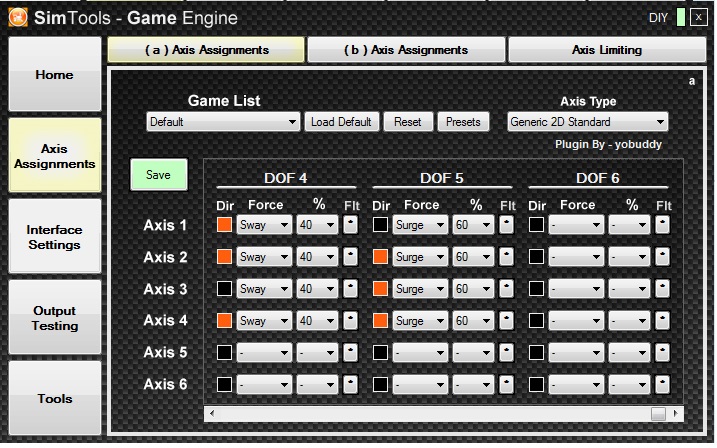Viewport: 717px width, 448px height.
Task: Toggle Axis 2 DOF 5 direction box
Action: 380,256
